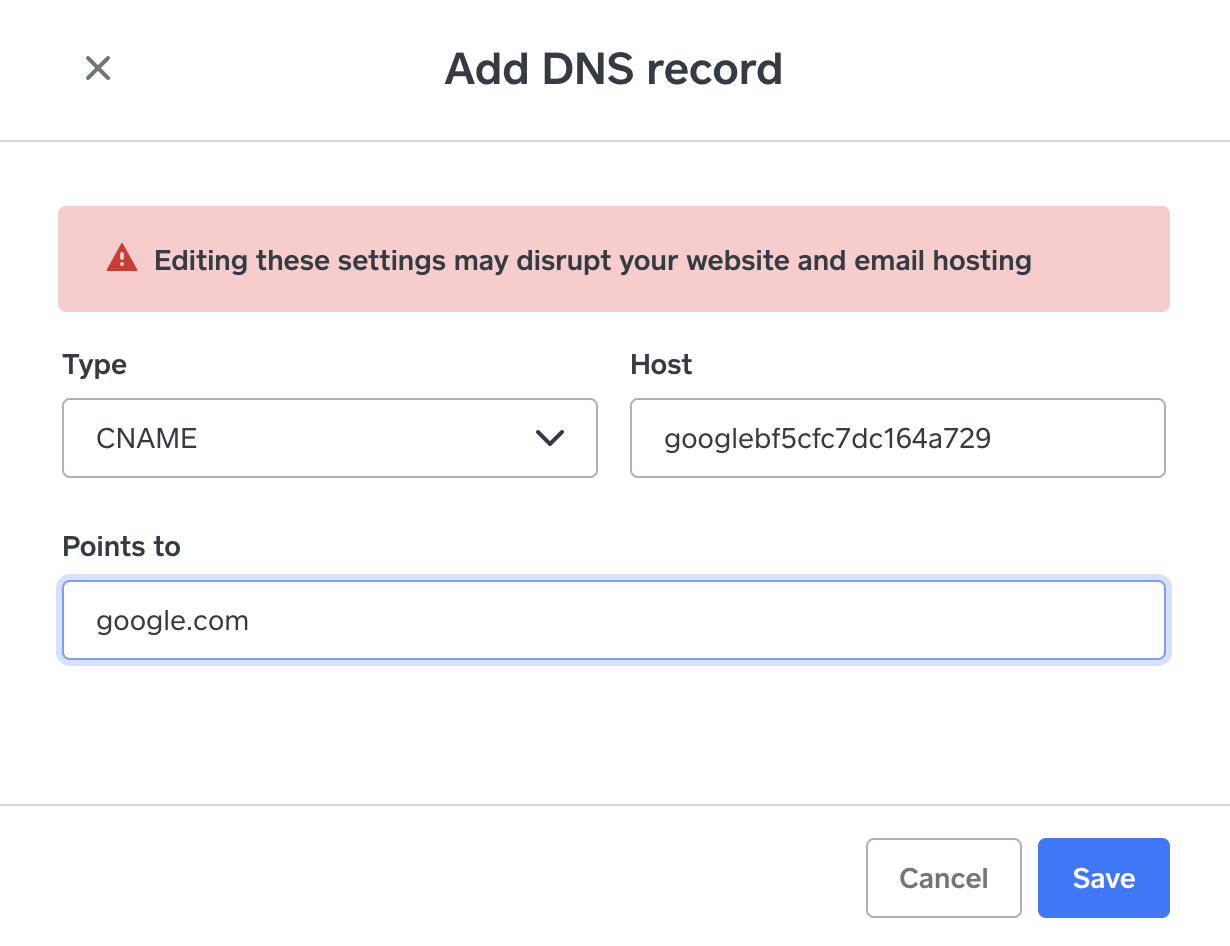
Task: Open the CNAME record type selector
Action: [330, 438]
